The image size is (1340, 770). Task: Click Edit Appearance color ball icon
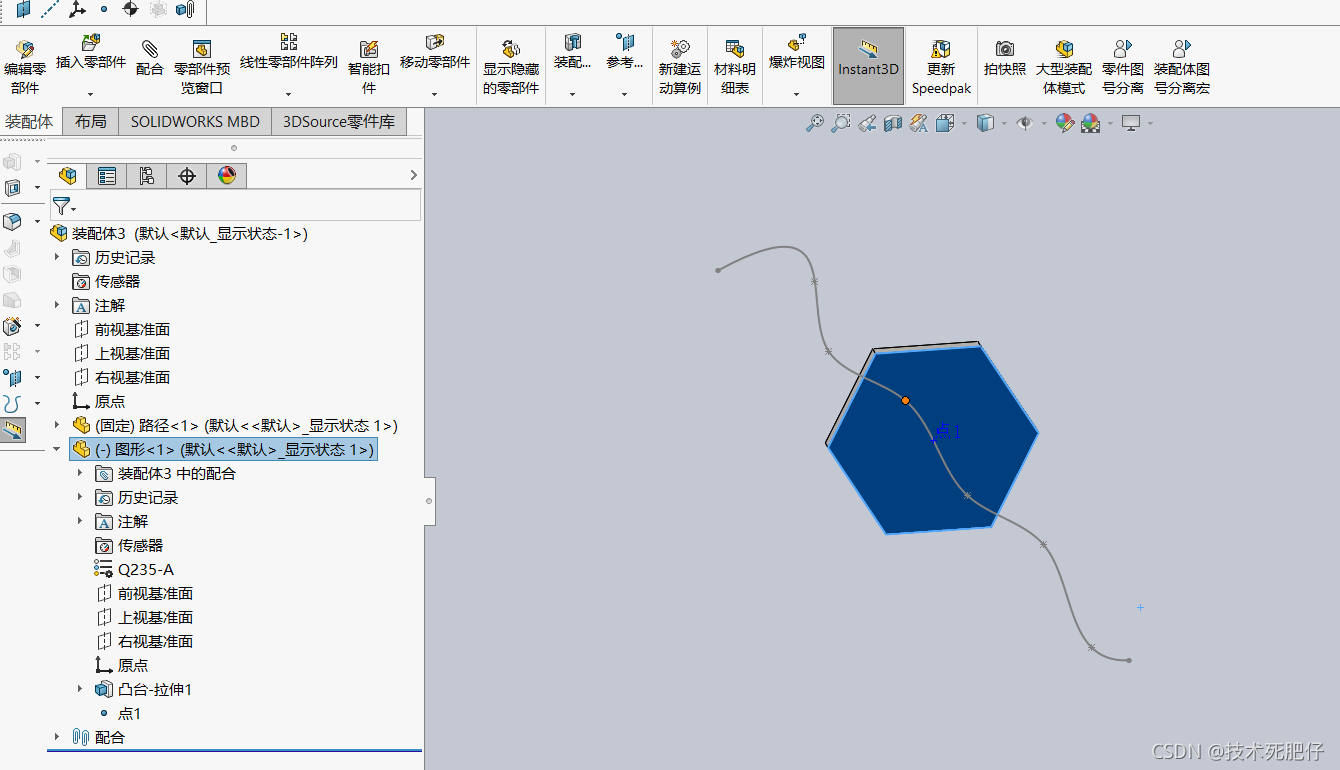[1065, 123]
